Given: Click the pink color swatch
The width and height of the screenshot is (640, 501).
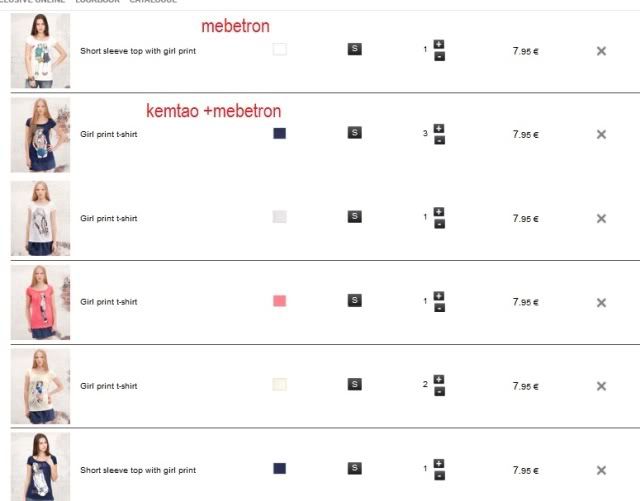Looking at the screenshot, I should pyautogui.click(x=279, y=300).
